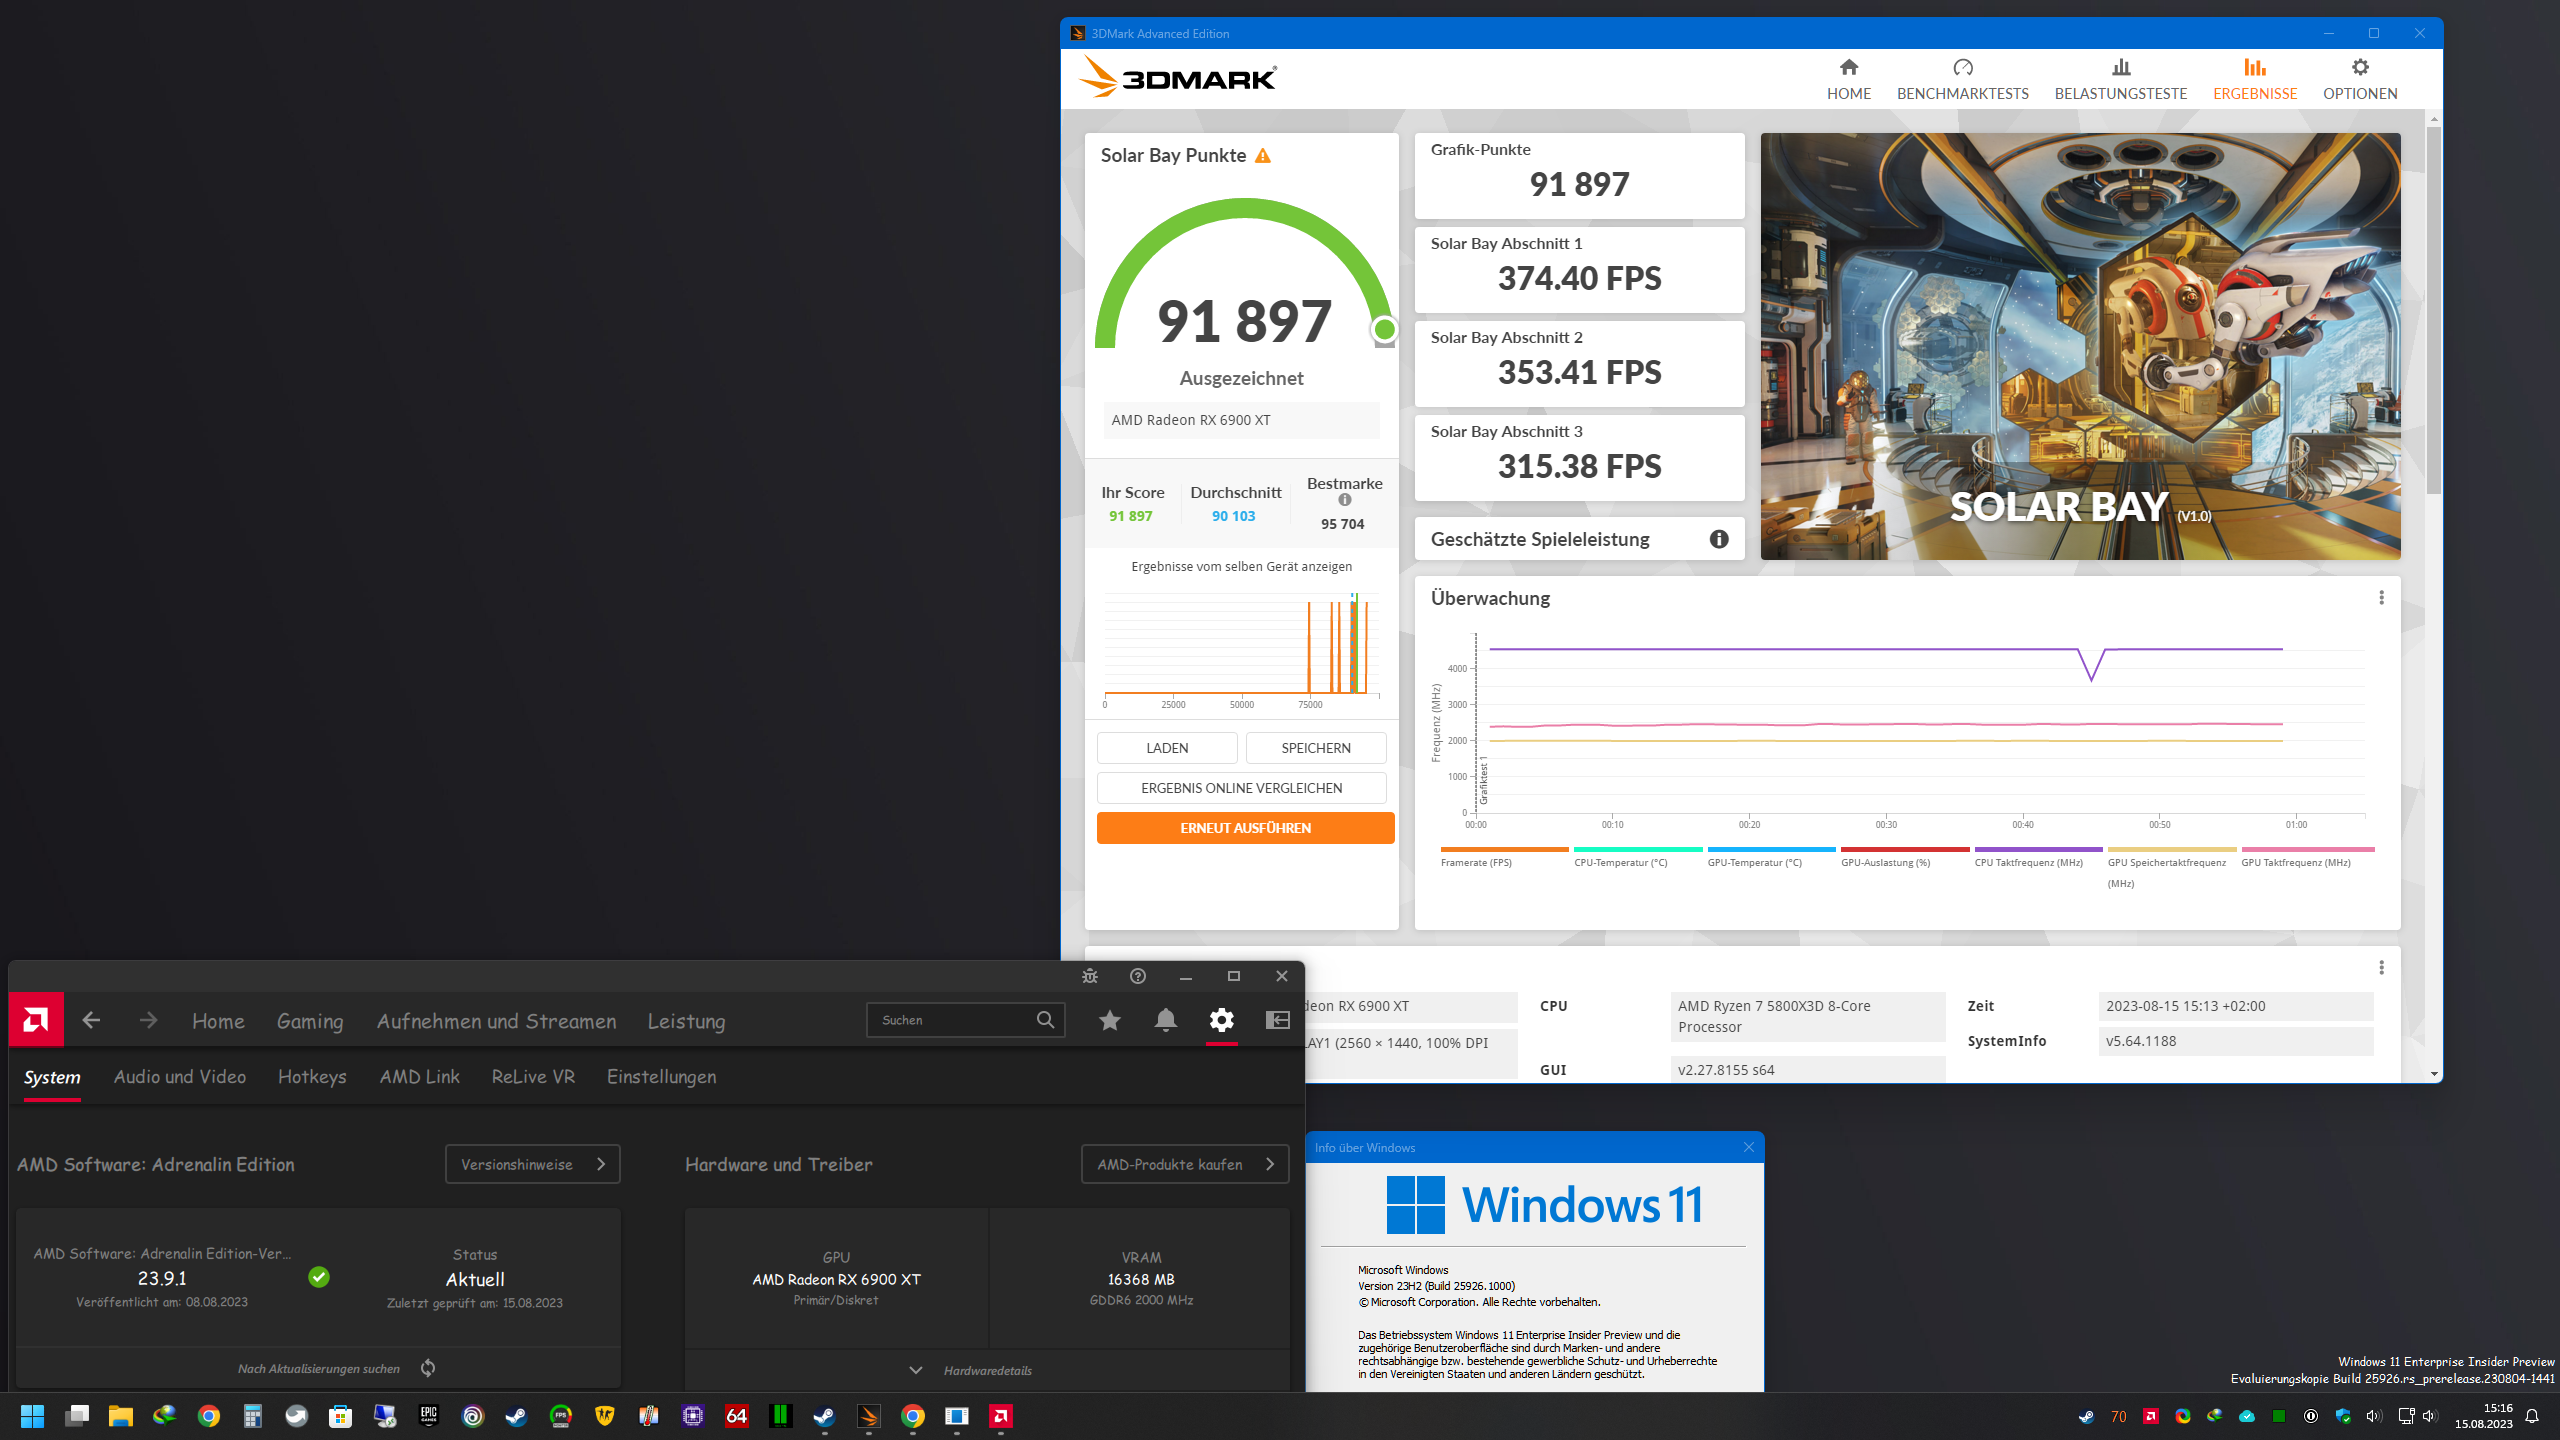Viewport: 2560px width, 1440px height.
Task: Click info icon next to Geschätzte Spieleleistung
Action: pos(1719,539)
